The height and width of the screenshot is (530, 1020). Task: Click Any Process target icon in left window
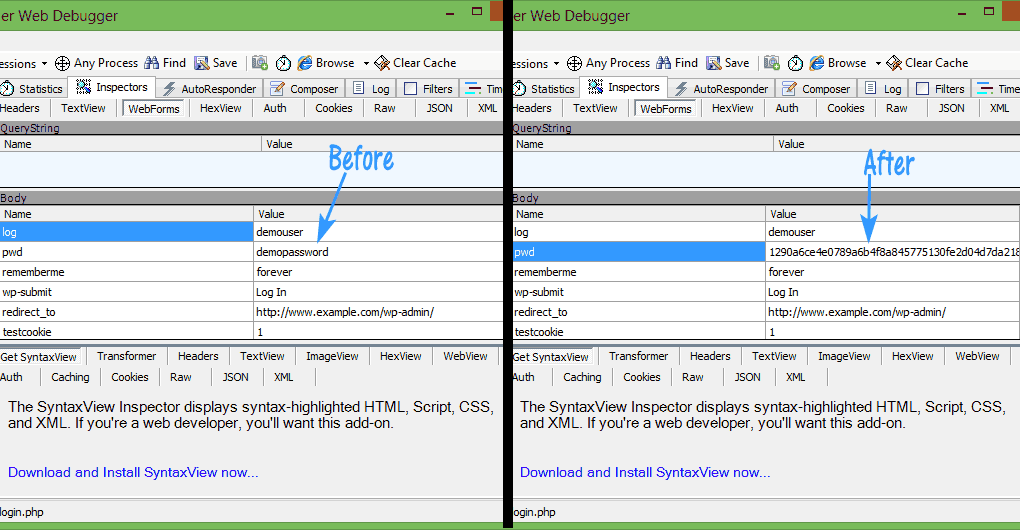[62, 63]
